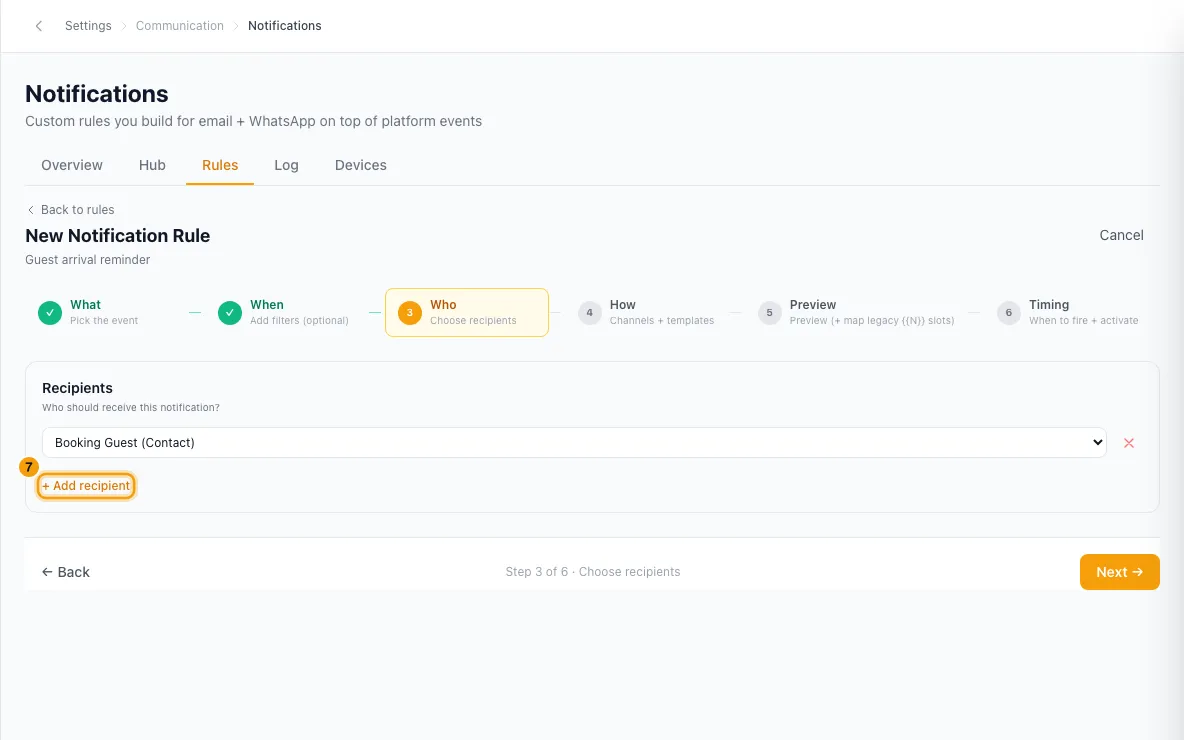Go to the Preview step label
This screenshot has width=1184, height=740.
(x=812, y=304)
